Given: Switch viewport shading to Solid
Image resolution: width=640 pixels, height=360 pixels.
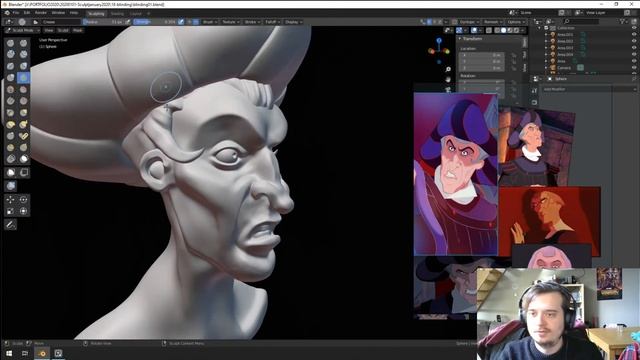Looking at the screenshot, I should click(x=503, y=30).
